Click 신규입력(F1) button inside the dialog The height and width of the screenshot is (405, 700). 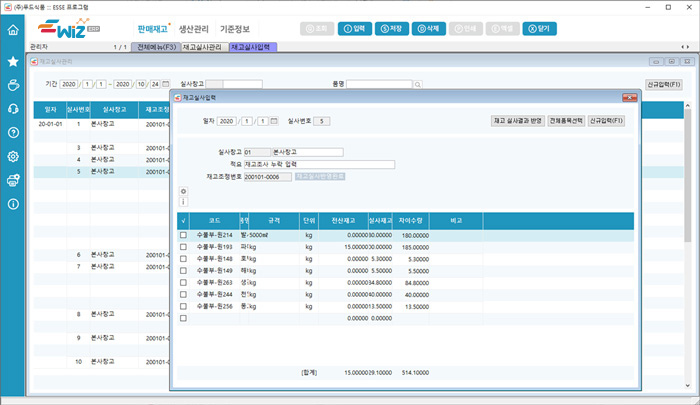[x=606, y=121]
